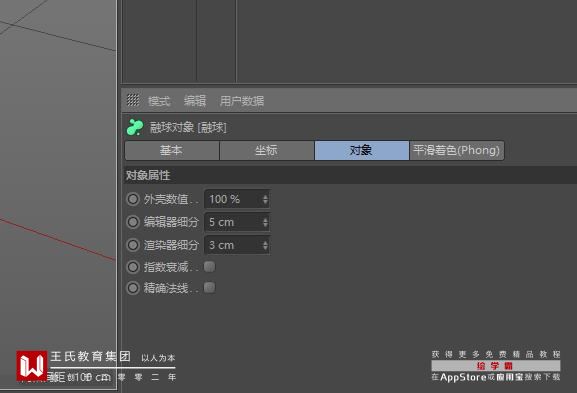Image resolution: width=577 pixels, height=393 pixels.
Task: Switch to the 基本 tab
Action: coord(172,150)
